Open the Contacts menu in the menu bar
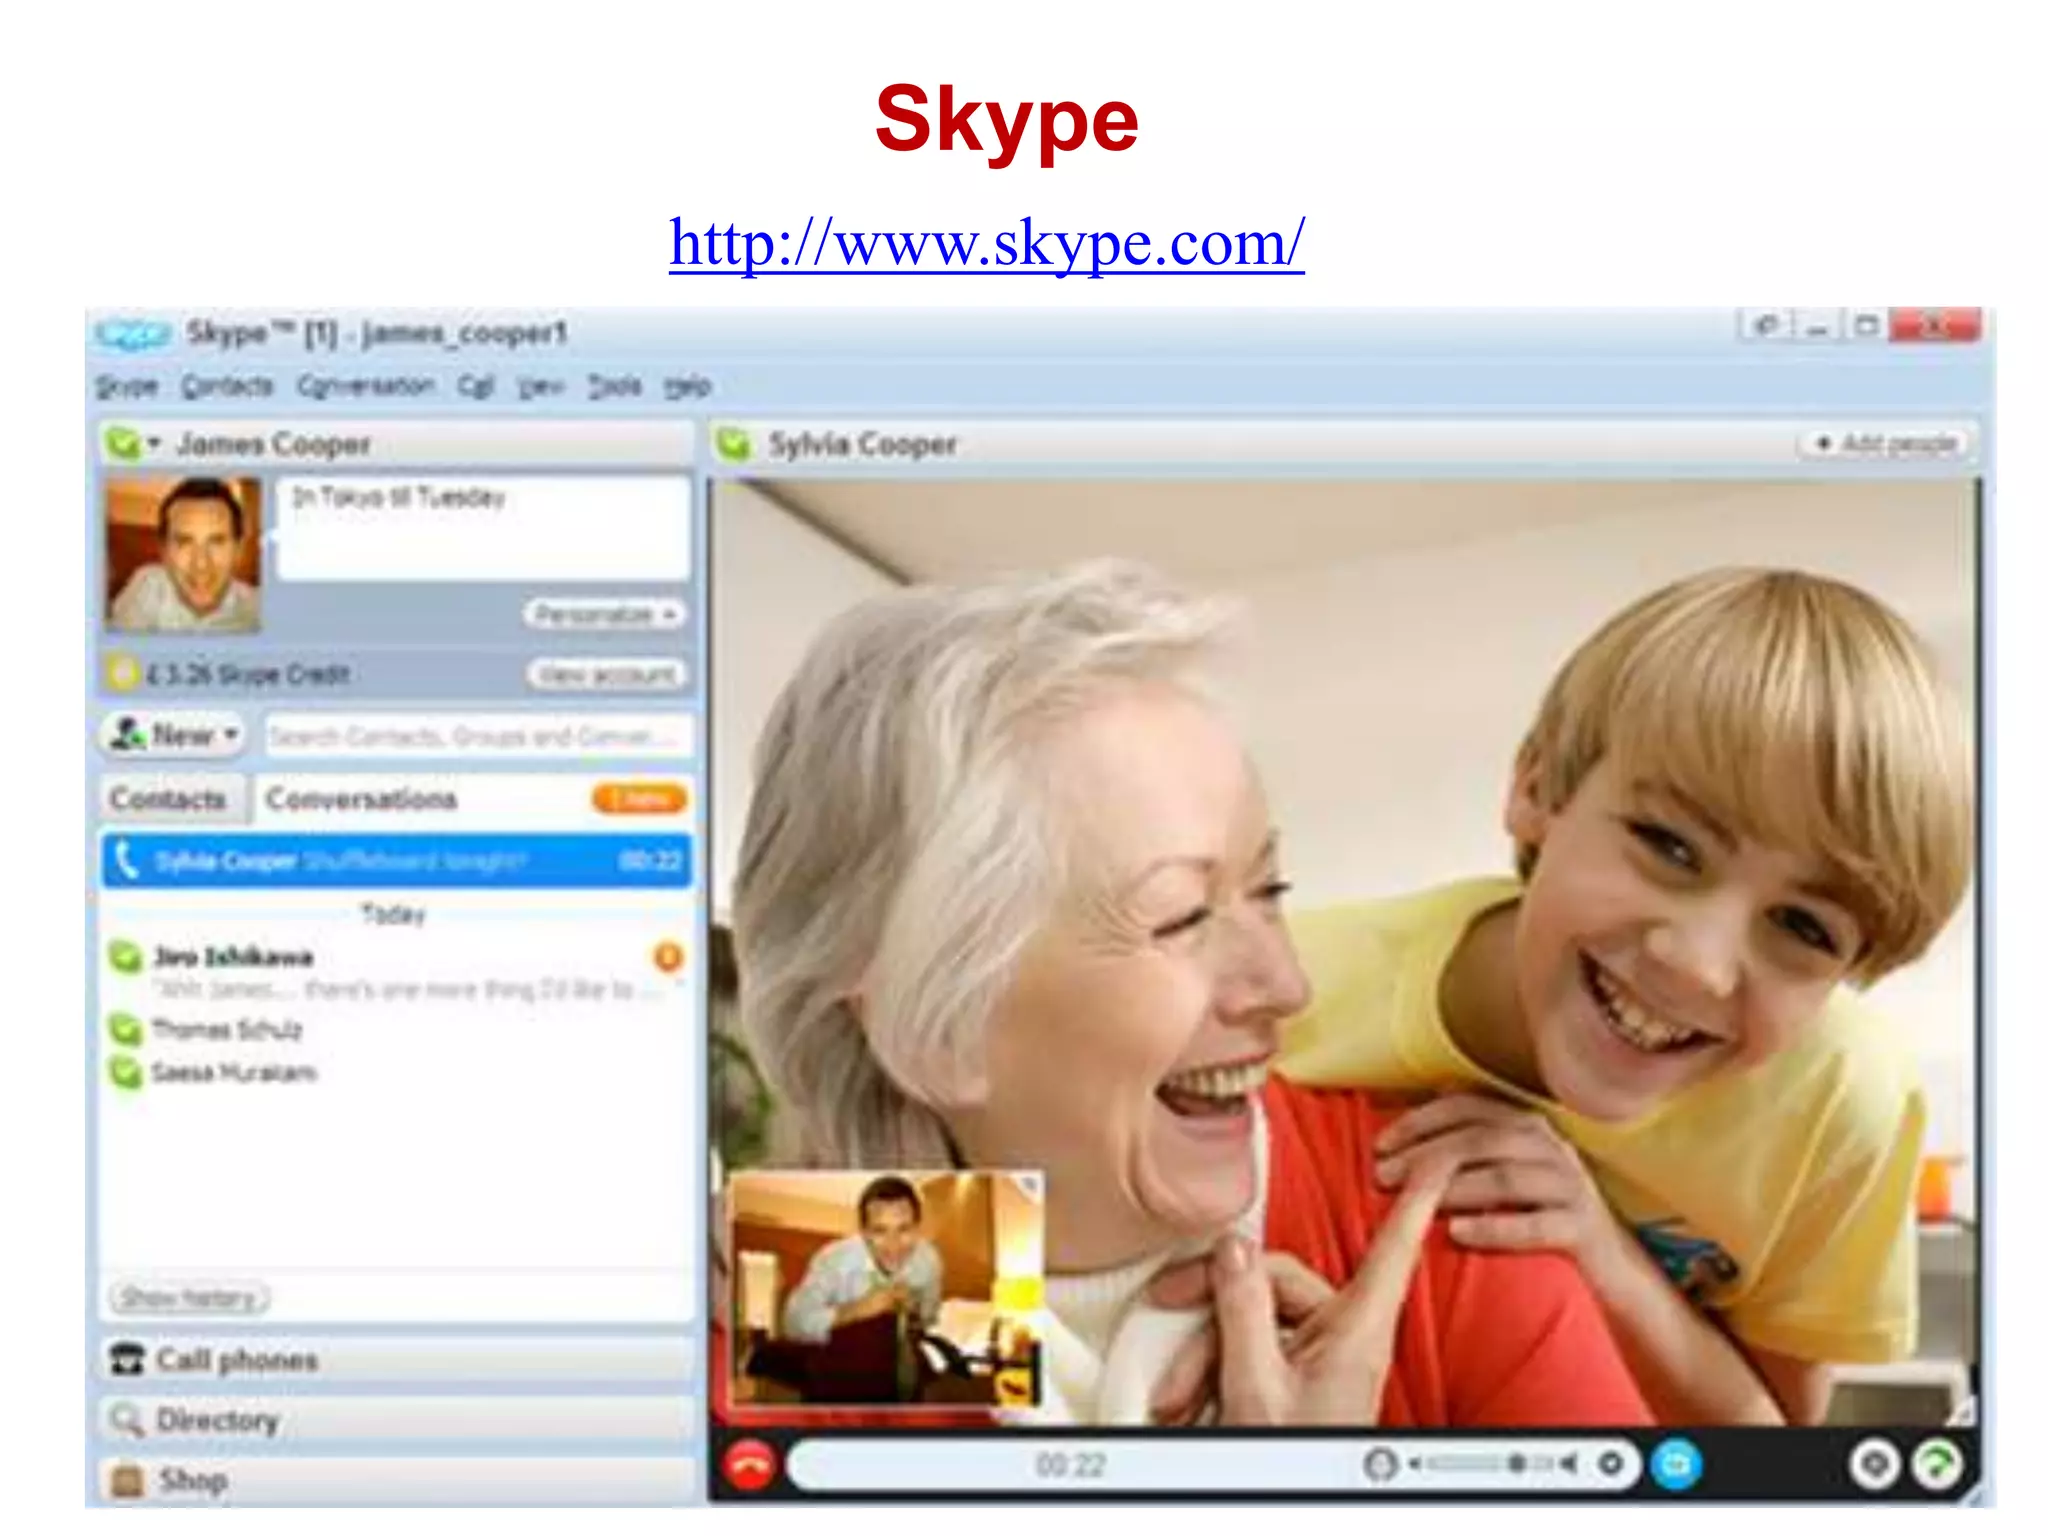The height and width of the screenshot is (1536, 2048). (227, 386)
